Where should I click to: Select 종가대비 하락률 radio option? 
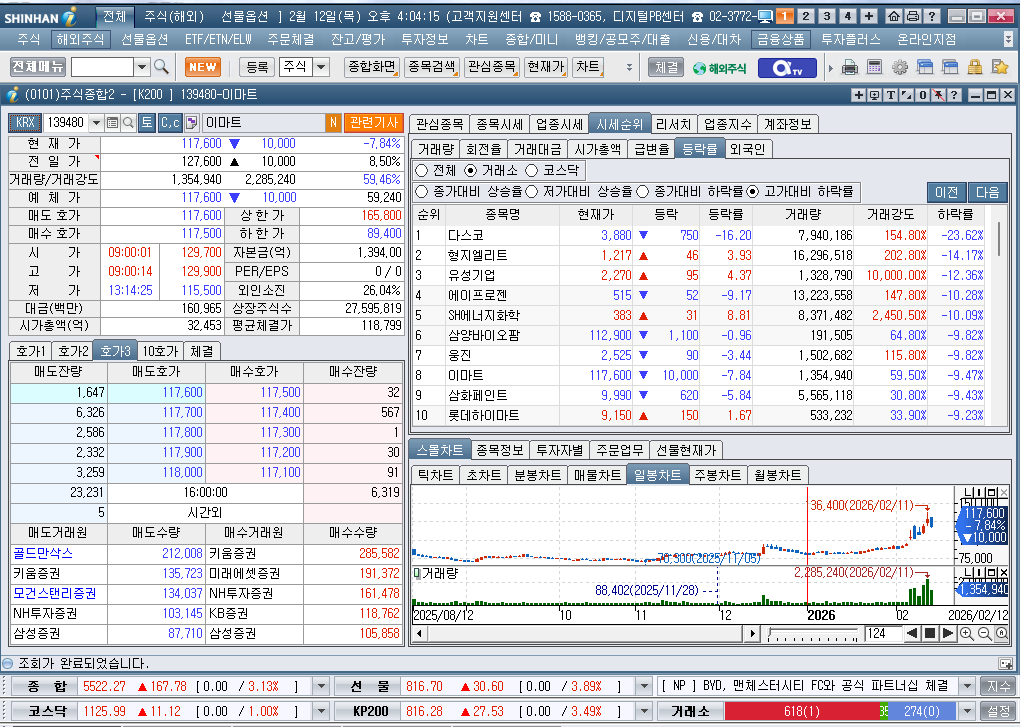pyautogui.click(x=643, y=192)
